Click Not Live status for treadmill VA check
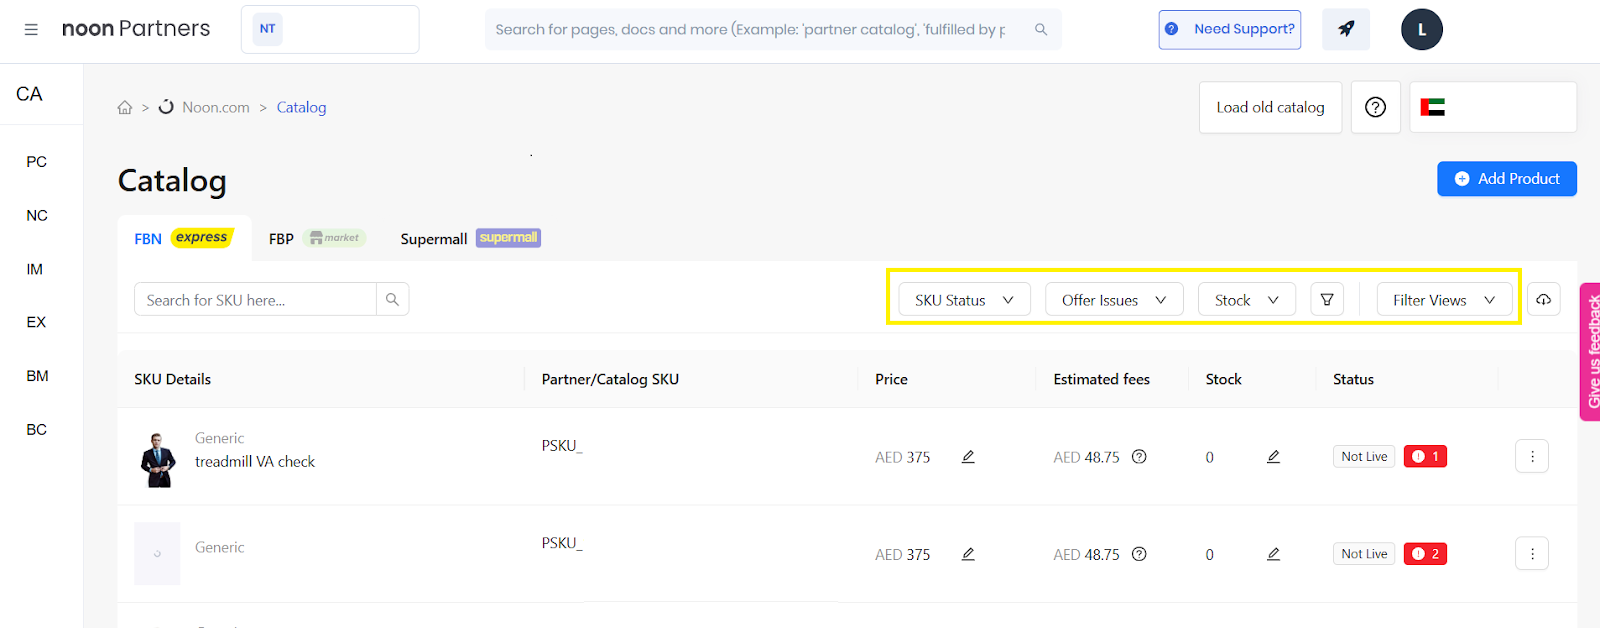1600x628 pixels. coord(1364,456)
